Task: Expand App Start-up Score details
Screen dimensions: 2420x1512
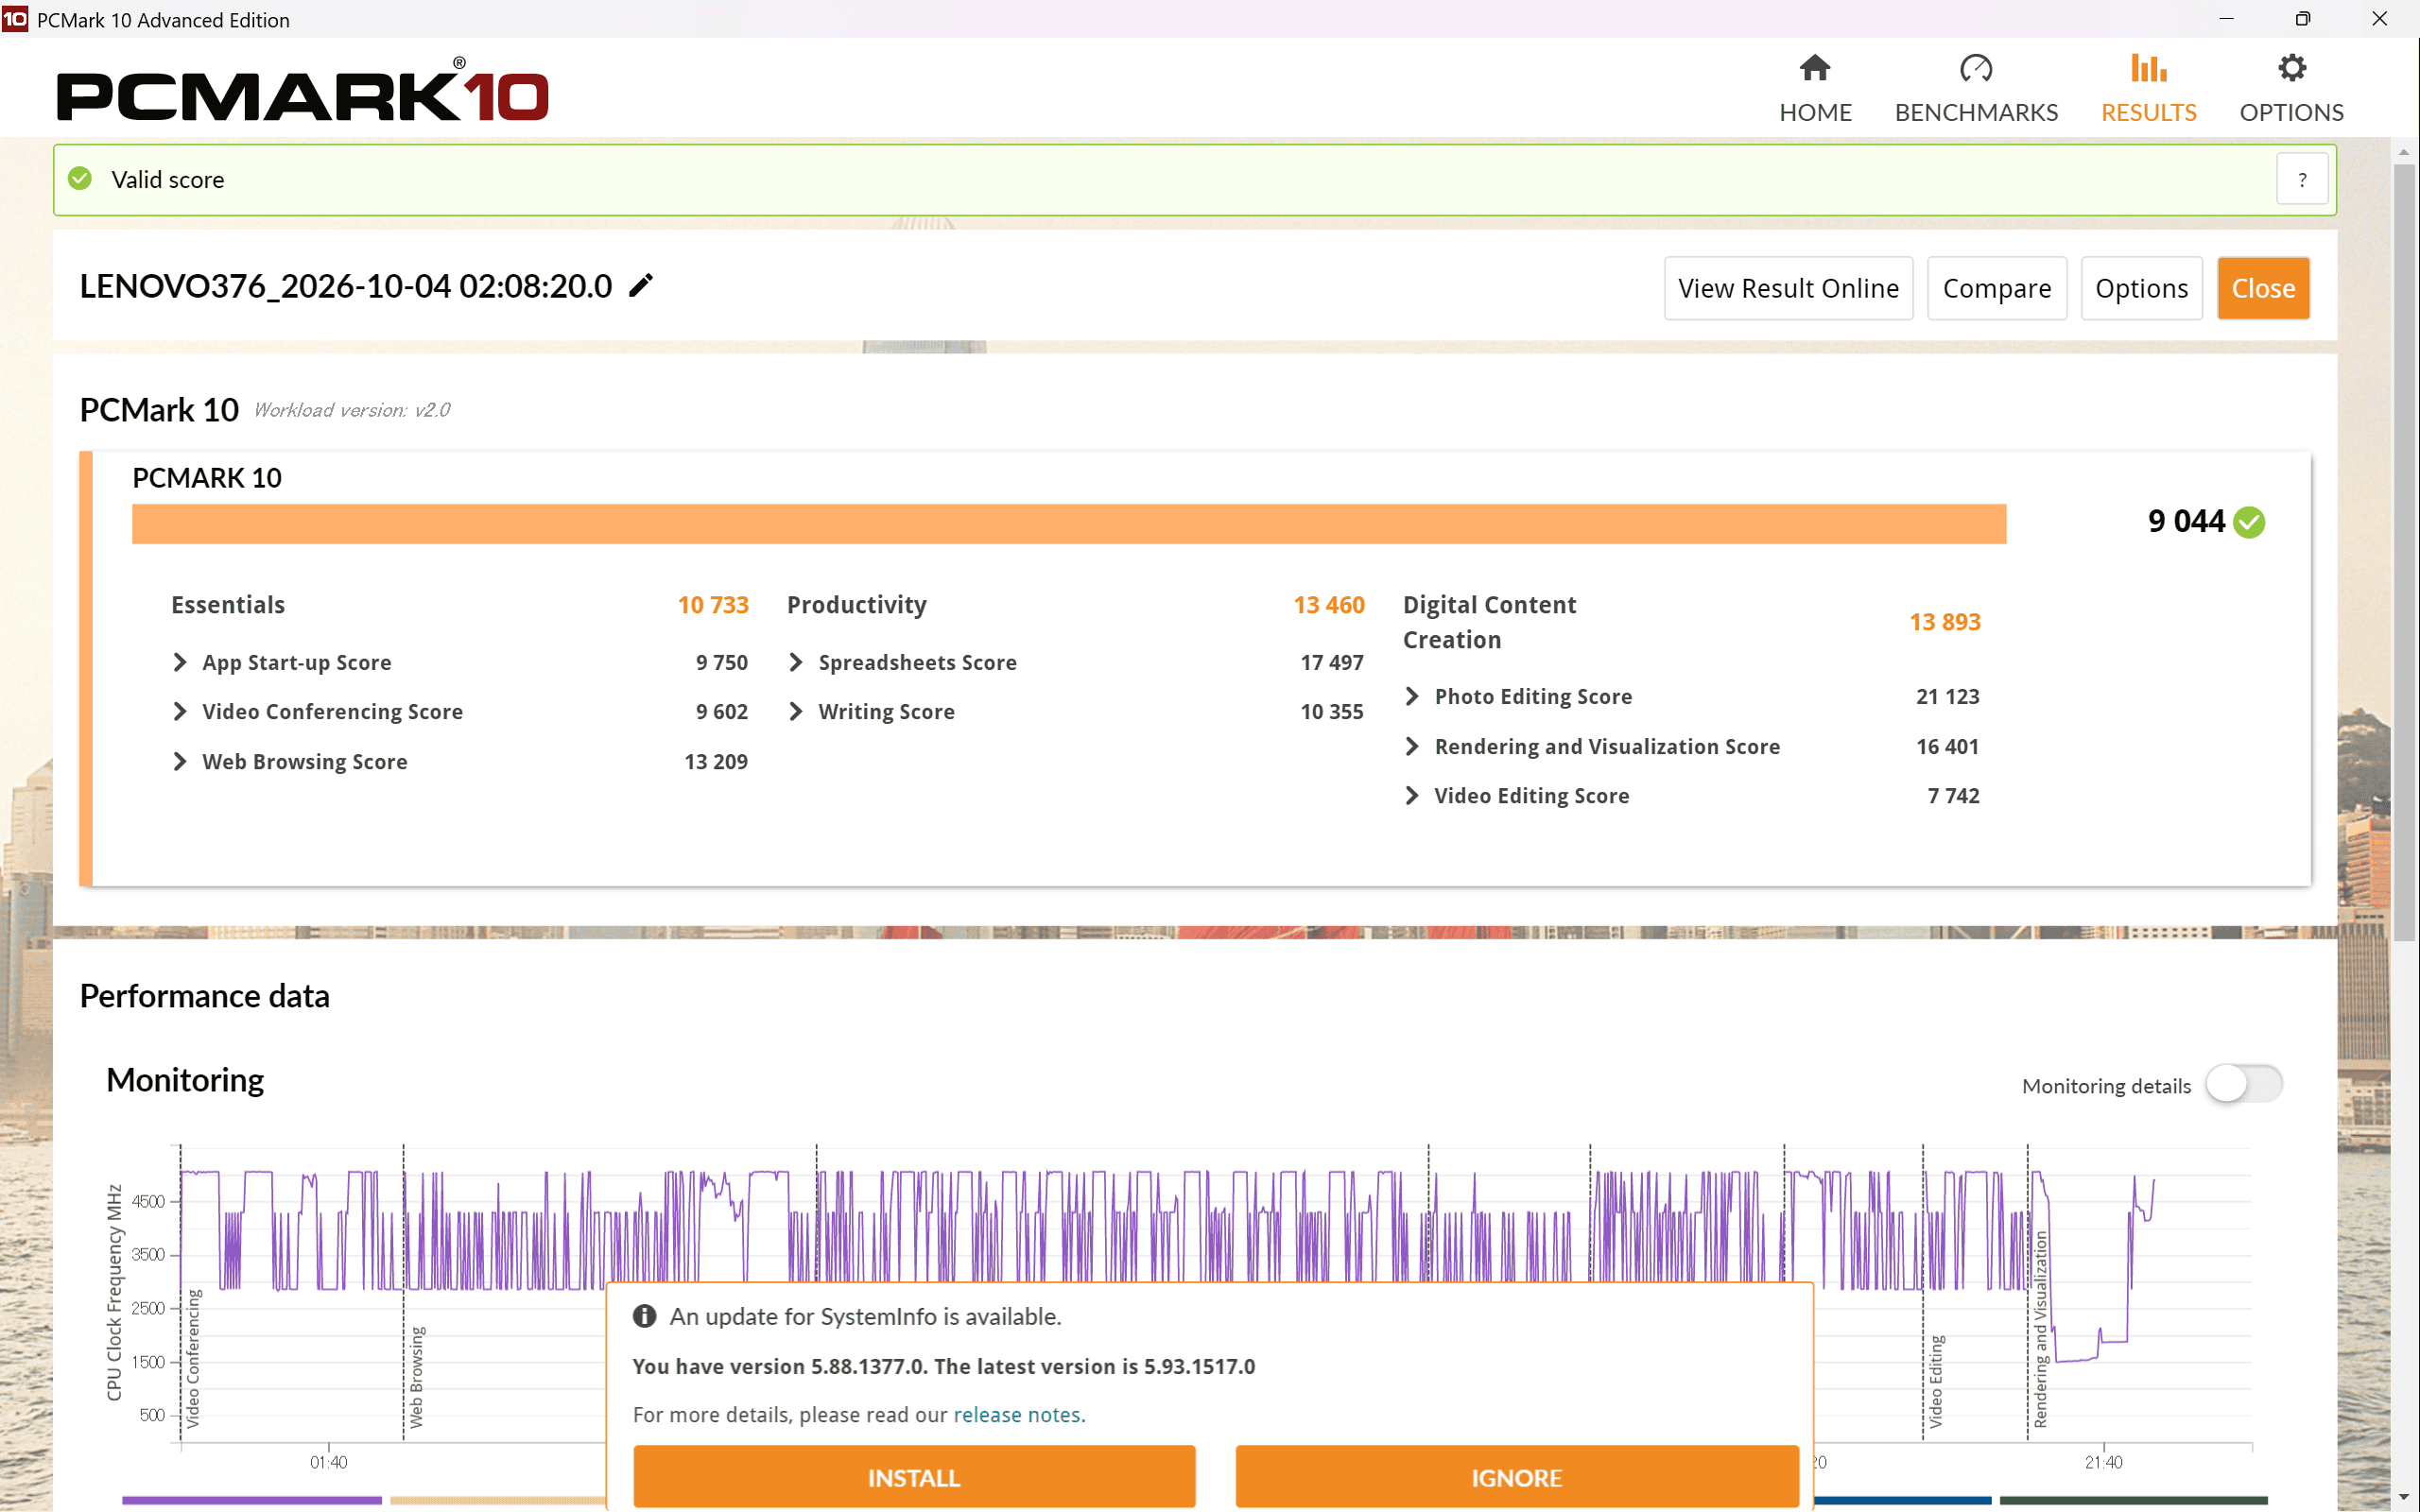Action: (x=180, y=662)
